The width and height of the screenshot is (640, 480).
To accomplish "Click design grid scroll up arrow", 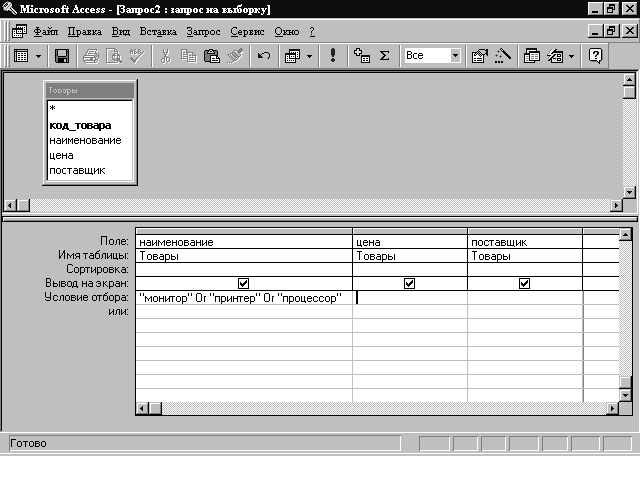I will coord(625,235).
